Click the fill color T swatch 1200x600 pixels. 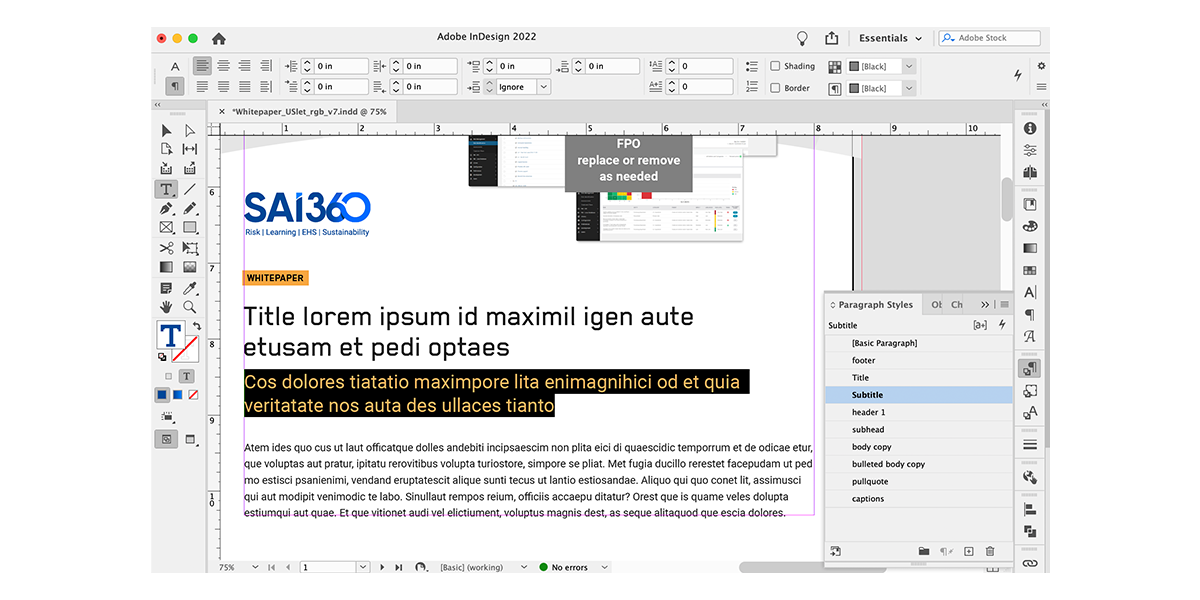click(x=171, y=335)
